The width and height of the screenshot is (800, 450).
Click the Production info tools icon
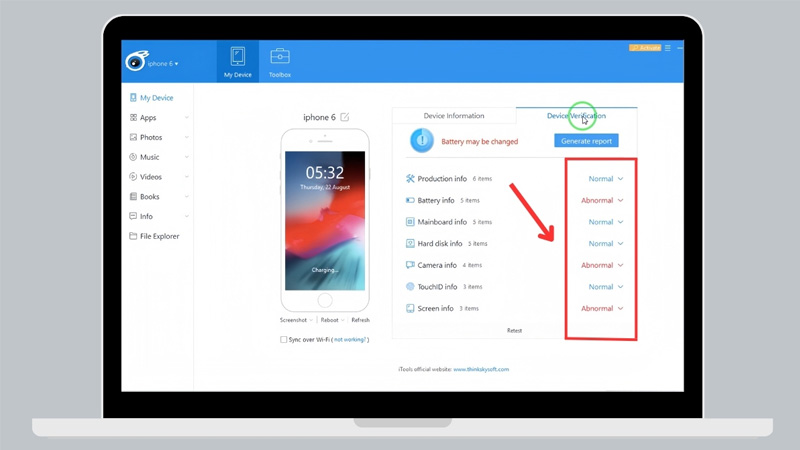coord(410,179)
